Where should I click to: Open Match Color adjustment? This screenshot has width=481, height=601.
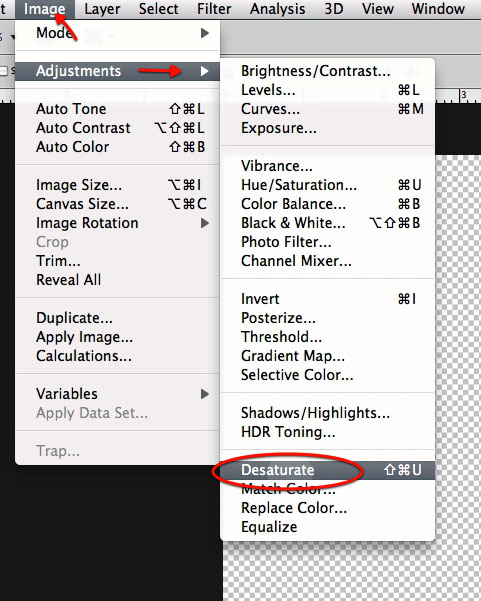[328, 489]
